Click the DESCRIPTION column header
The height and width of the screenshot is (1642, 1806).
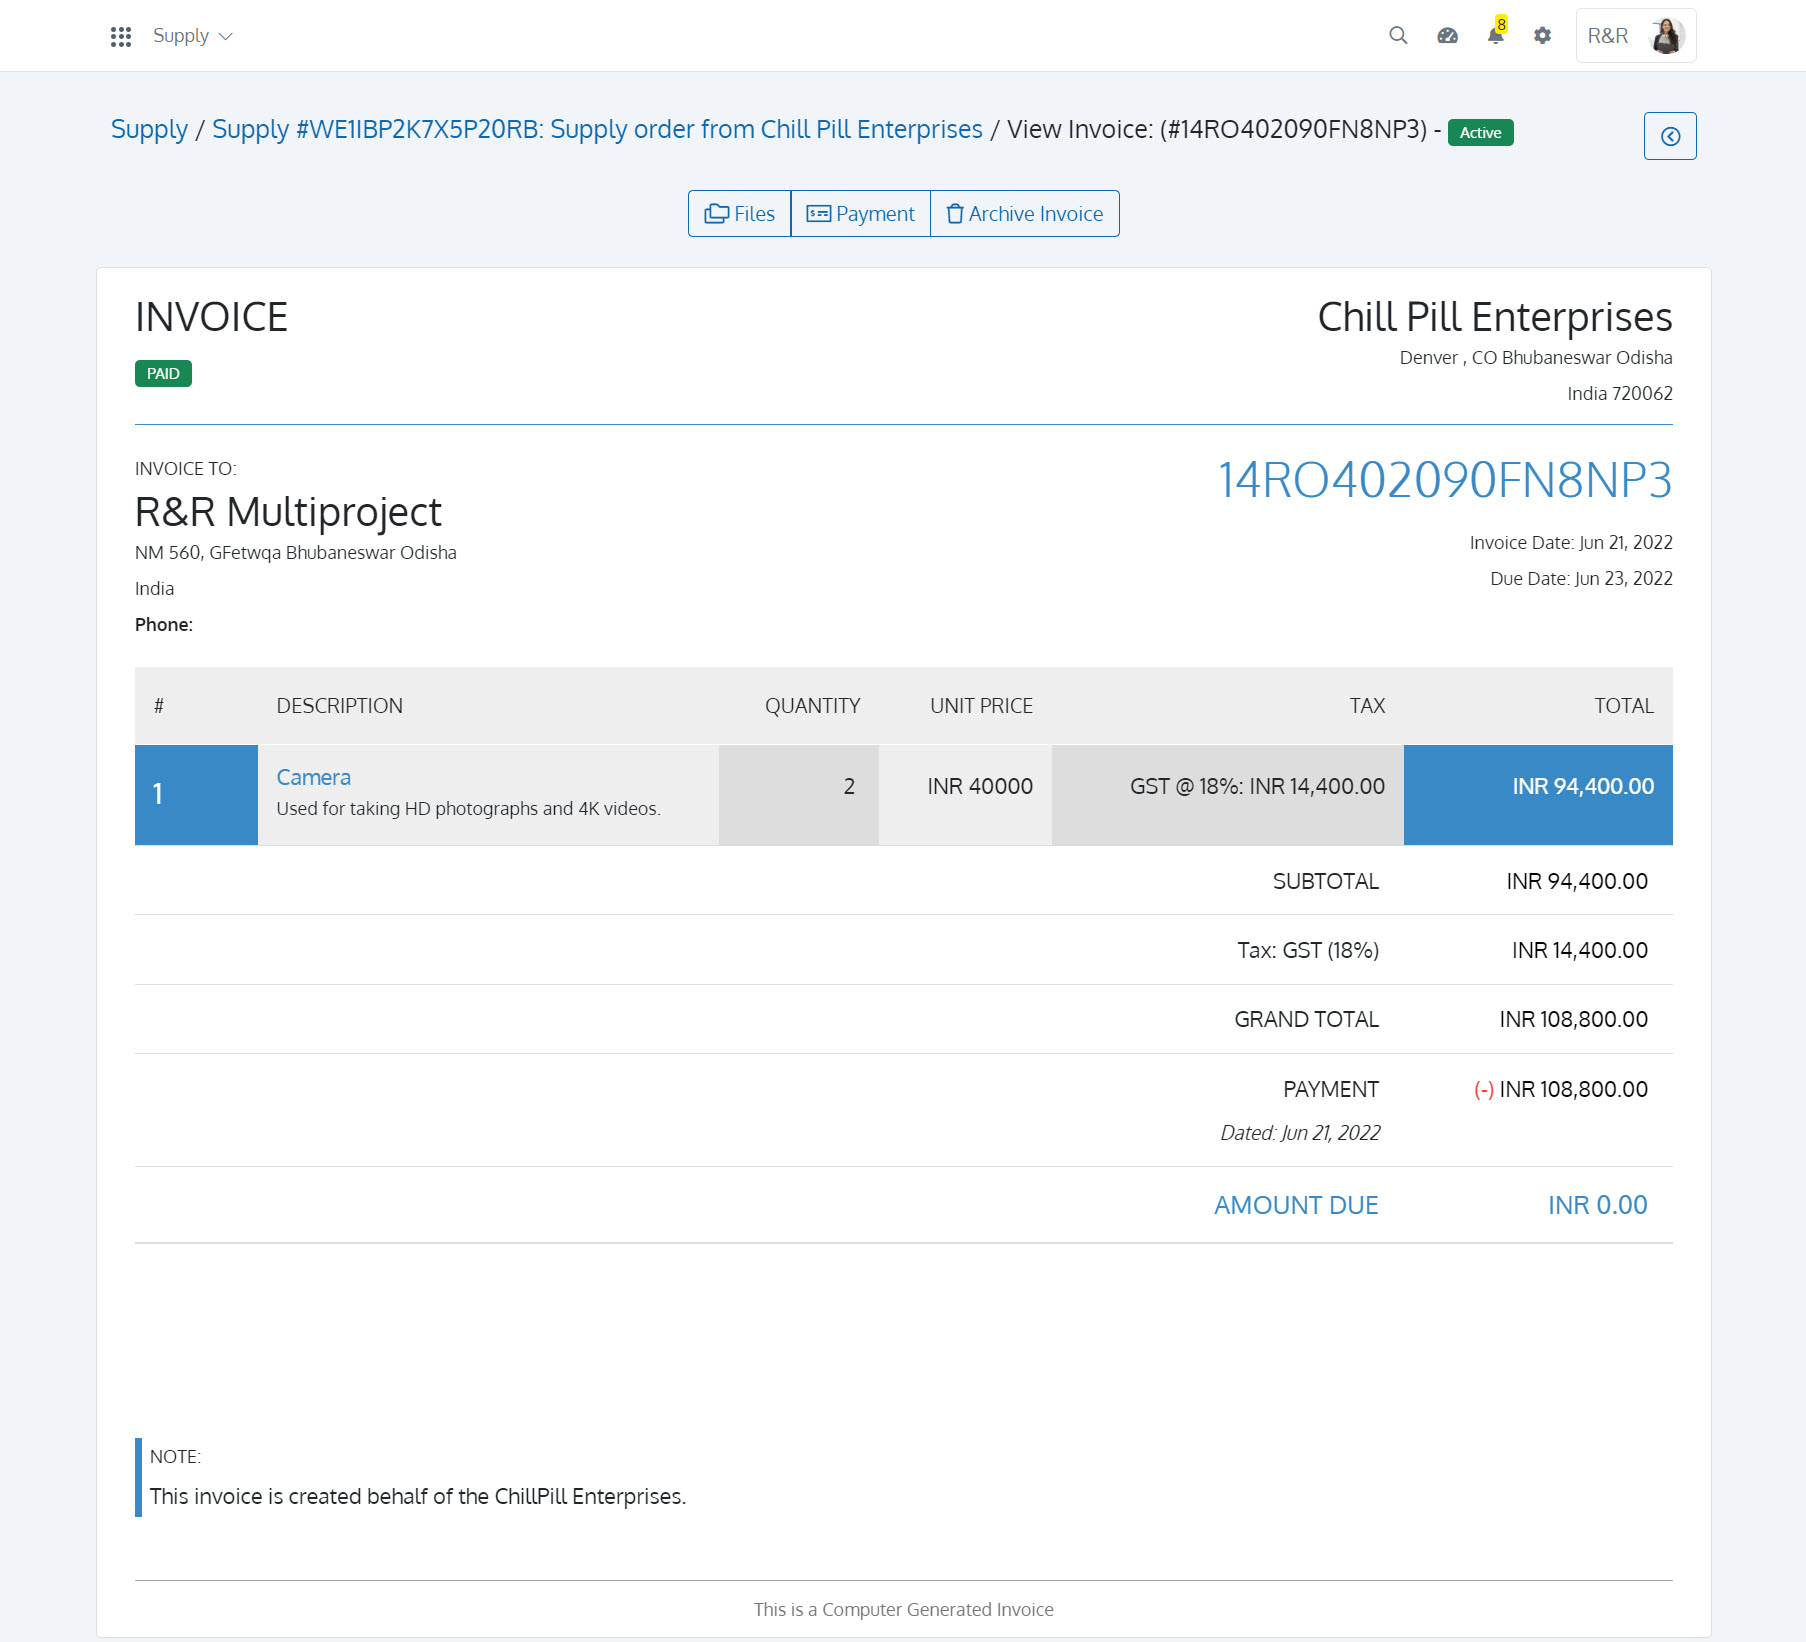[x=339, y=706]
